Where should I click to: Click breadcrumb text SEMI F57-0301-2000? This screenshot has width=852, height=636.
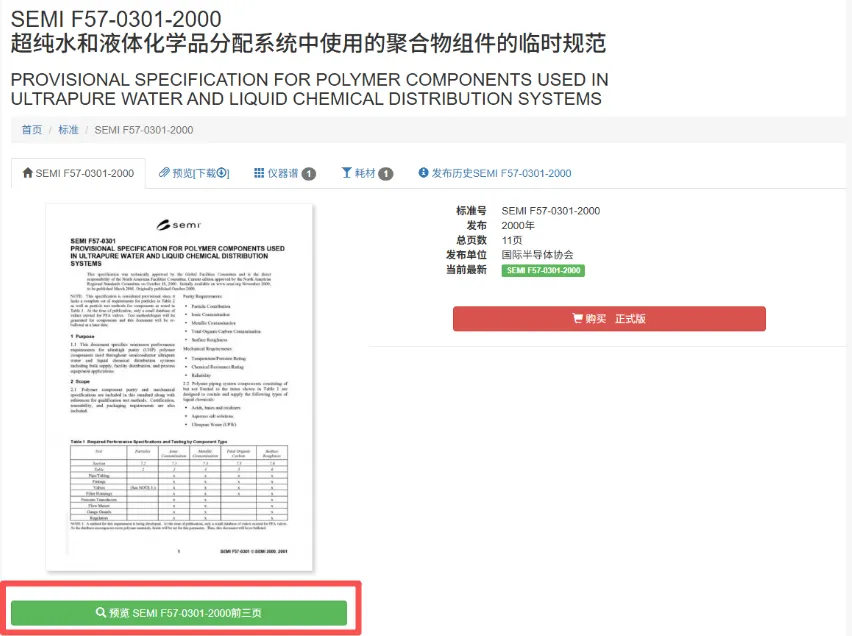144,130
